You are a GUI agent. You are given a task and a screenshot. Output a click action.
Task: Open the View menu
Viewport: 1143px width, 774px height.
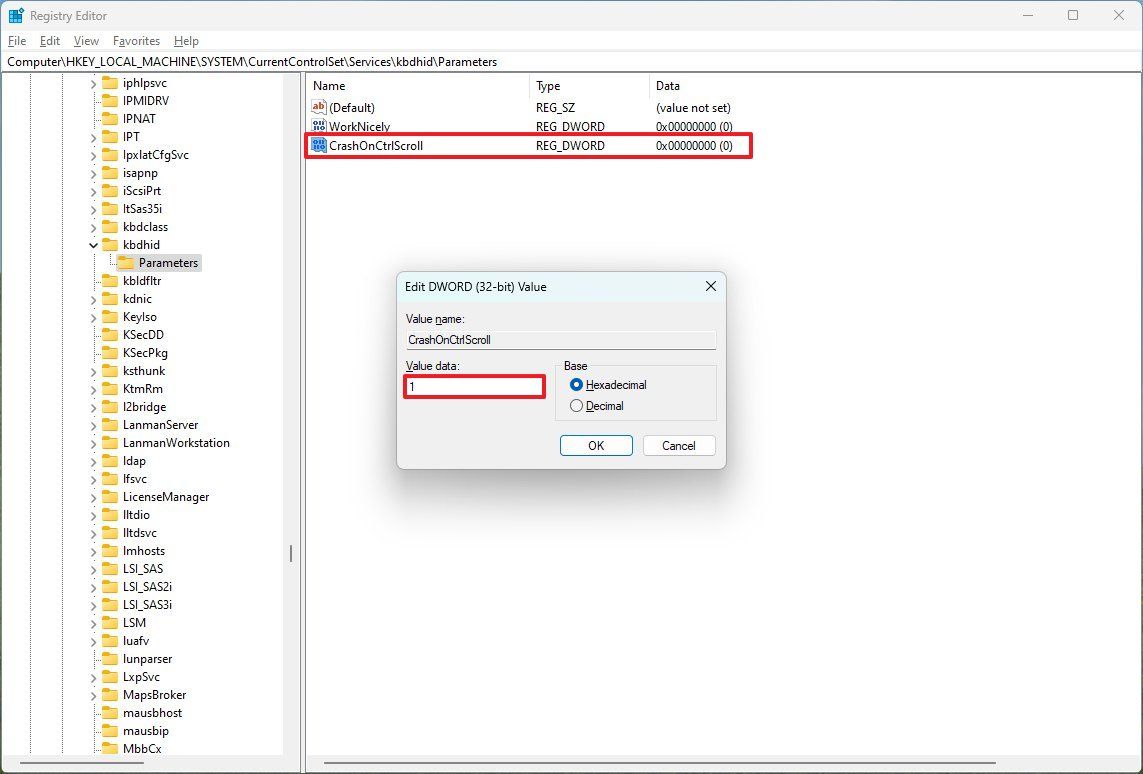pyautogui.click(x=86, y=41)
